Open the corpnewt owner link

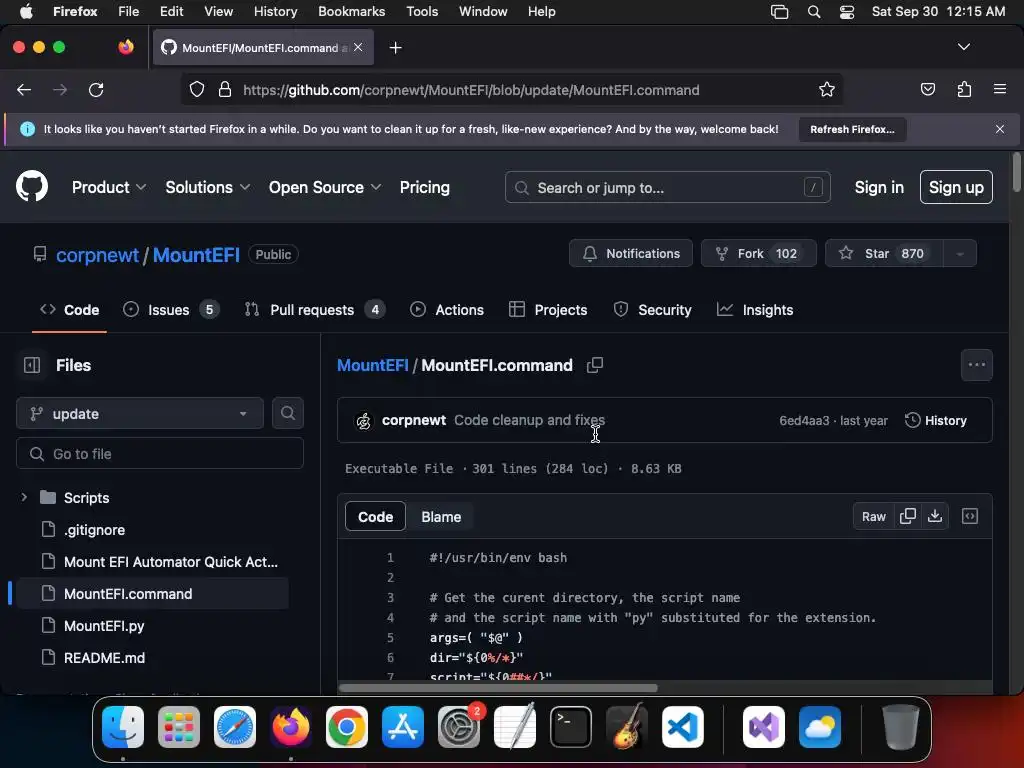[97, 255]
